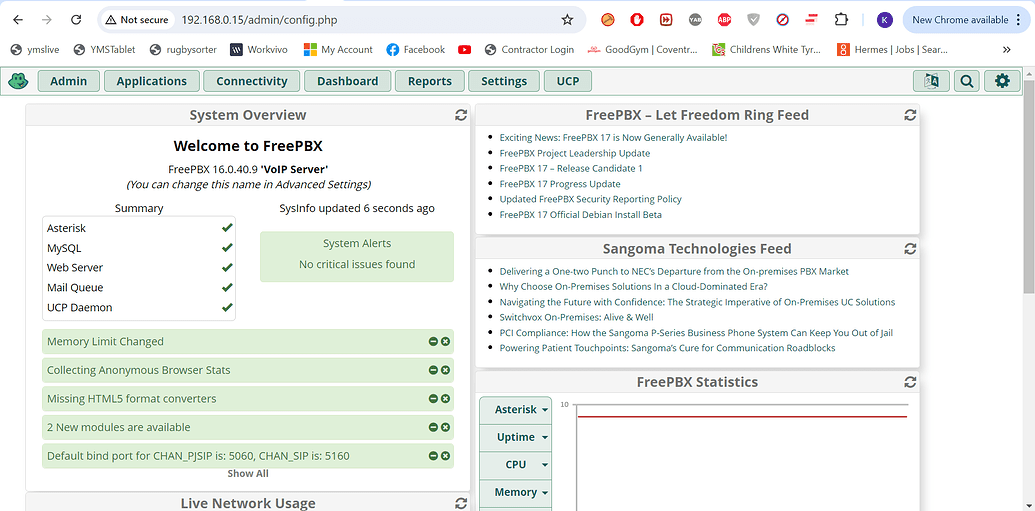Open the Applications menu
Screen dimensions: 1035x511
tap(151, 81)
